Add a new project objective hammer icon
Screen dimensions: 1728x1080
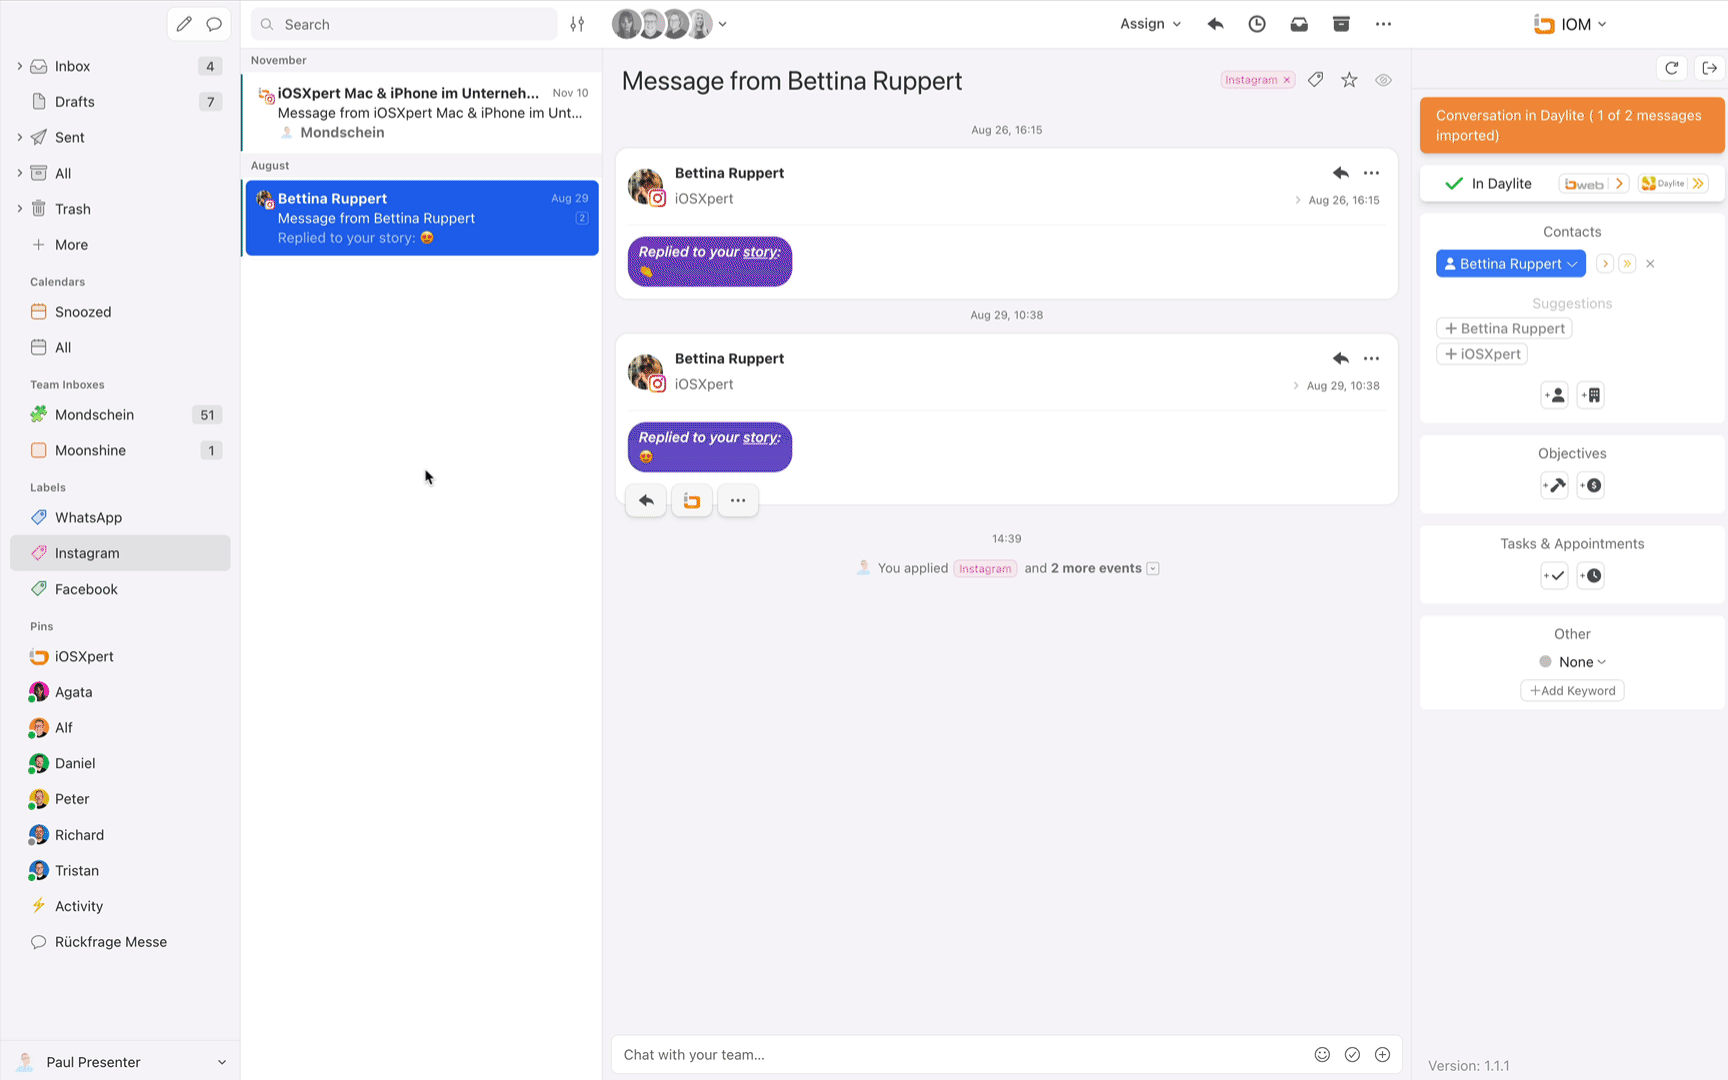(x=1554, y=485)
